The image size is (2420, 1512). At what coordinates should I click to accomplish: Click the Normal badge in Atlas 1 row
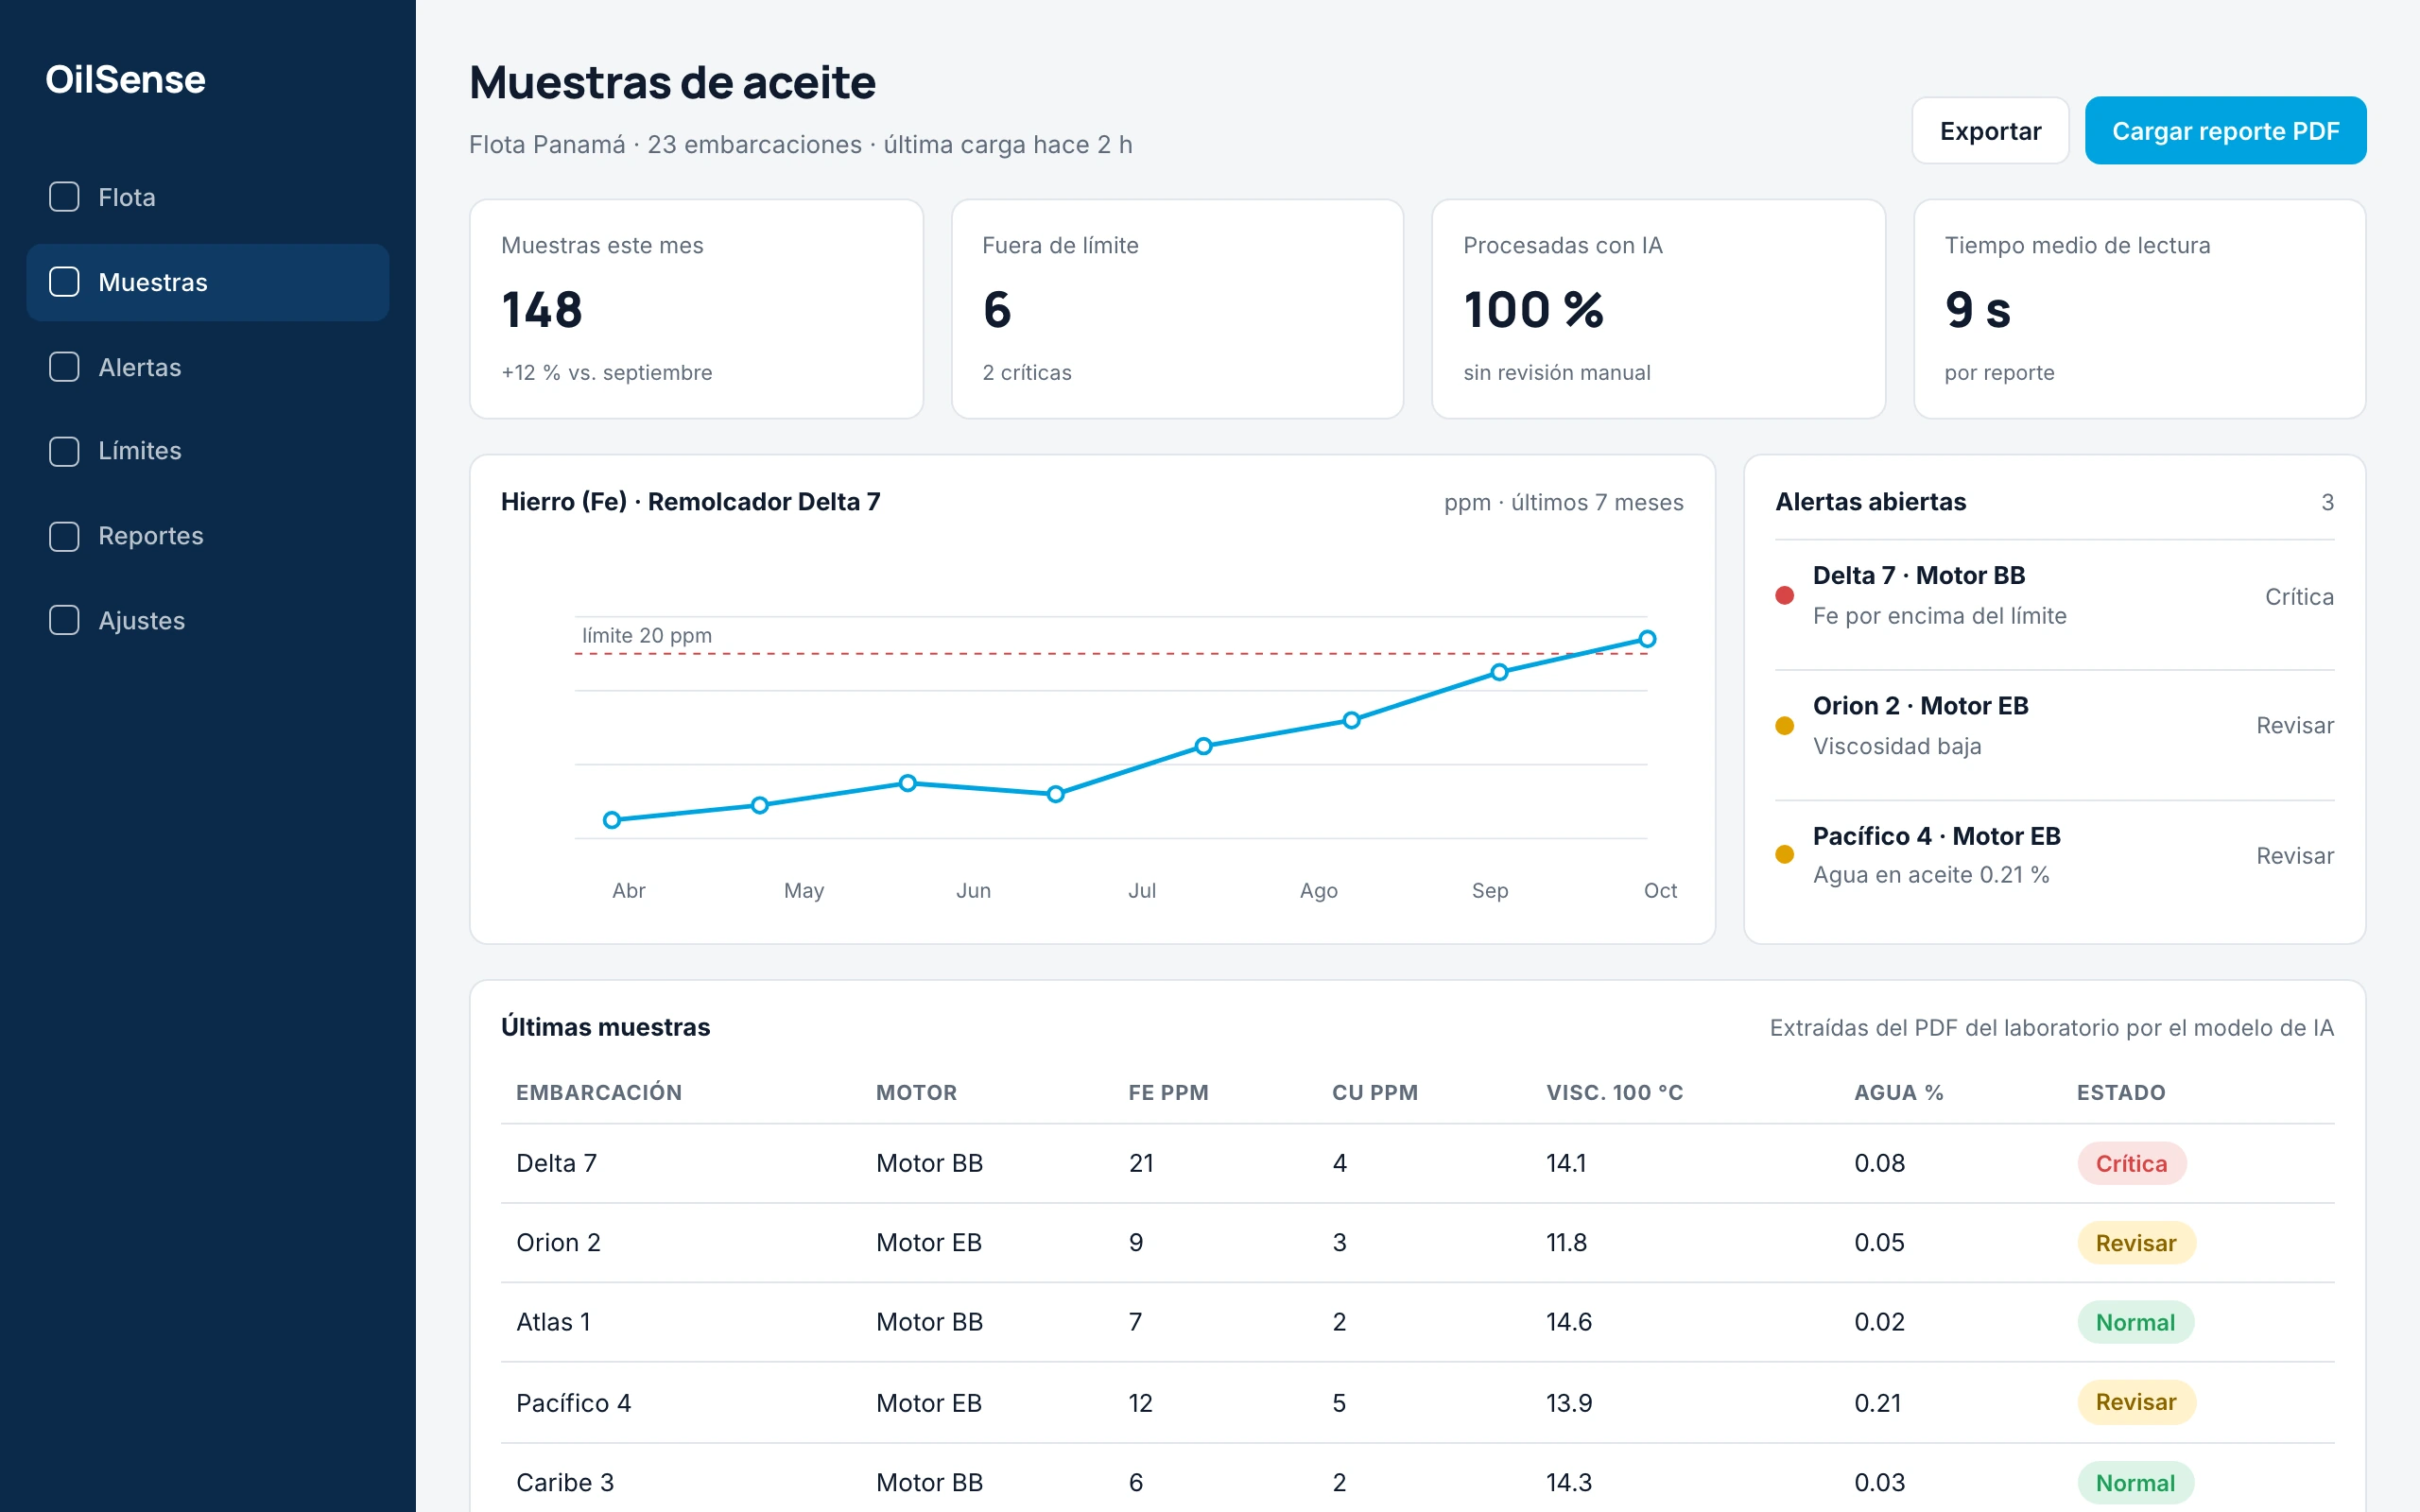(x=2135, y=1322)
